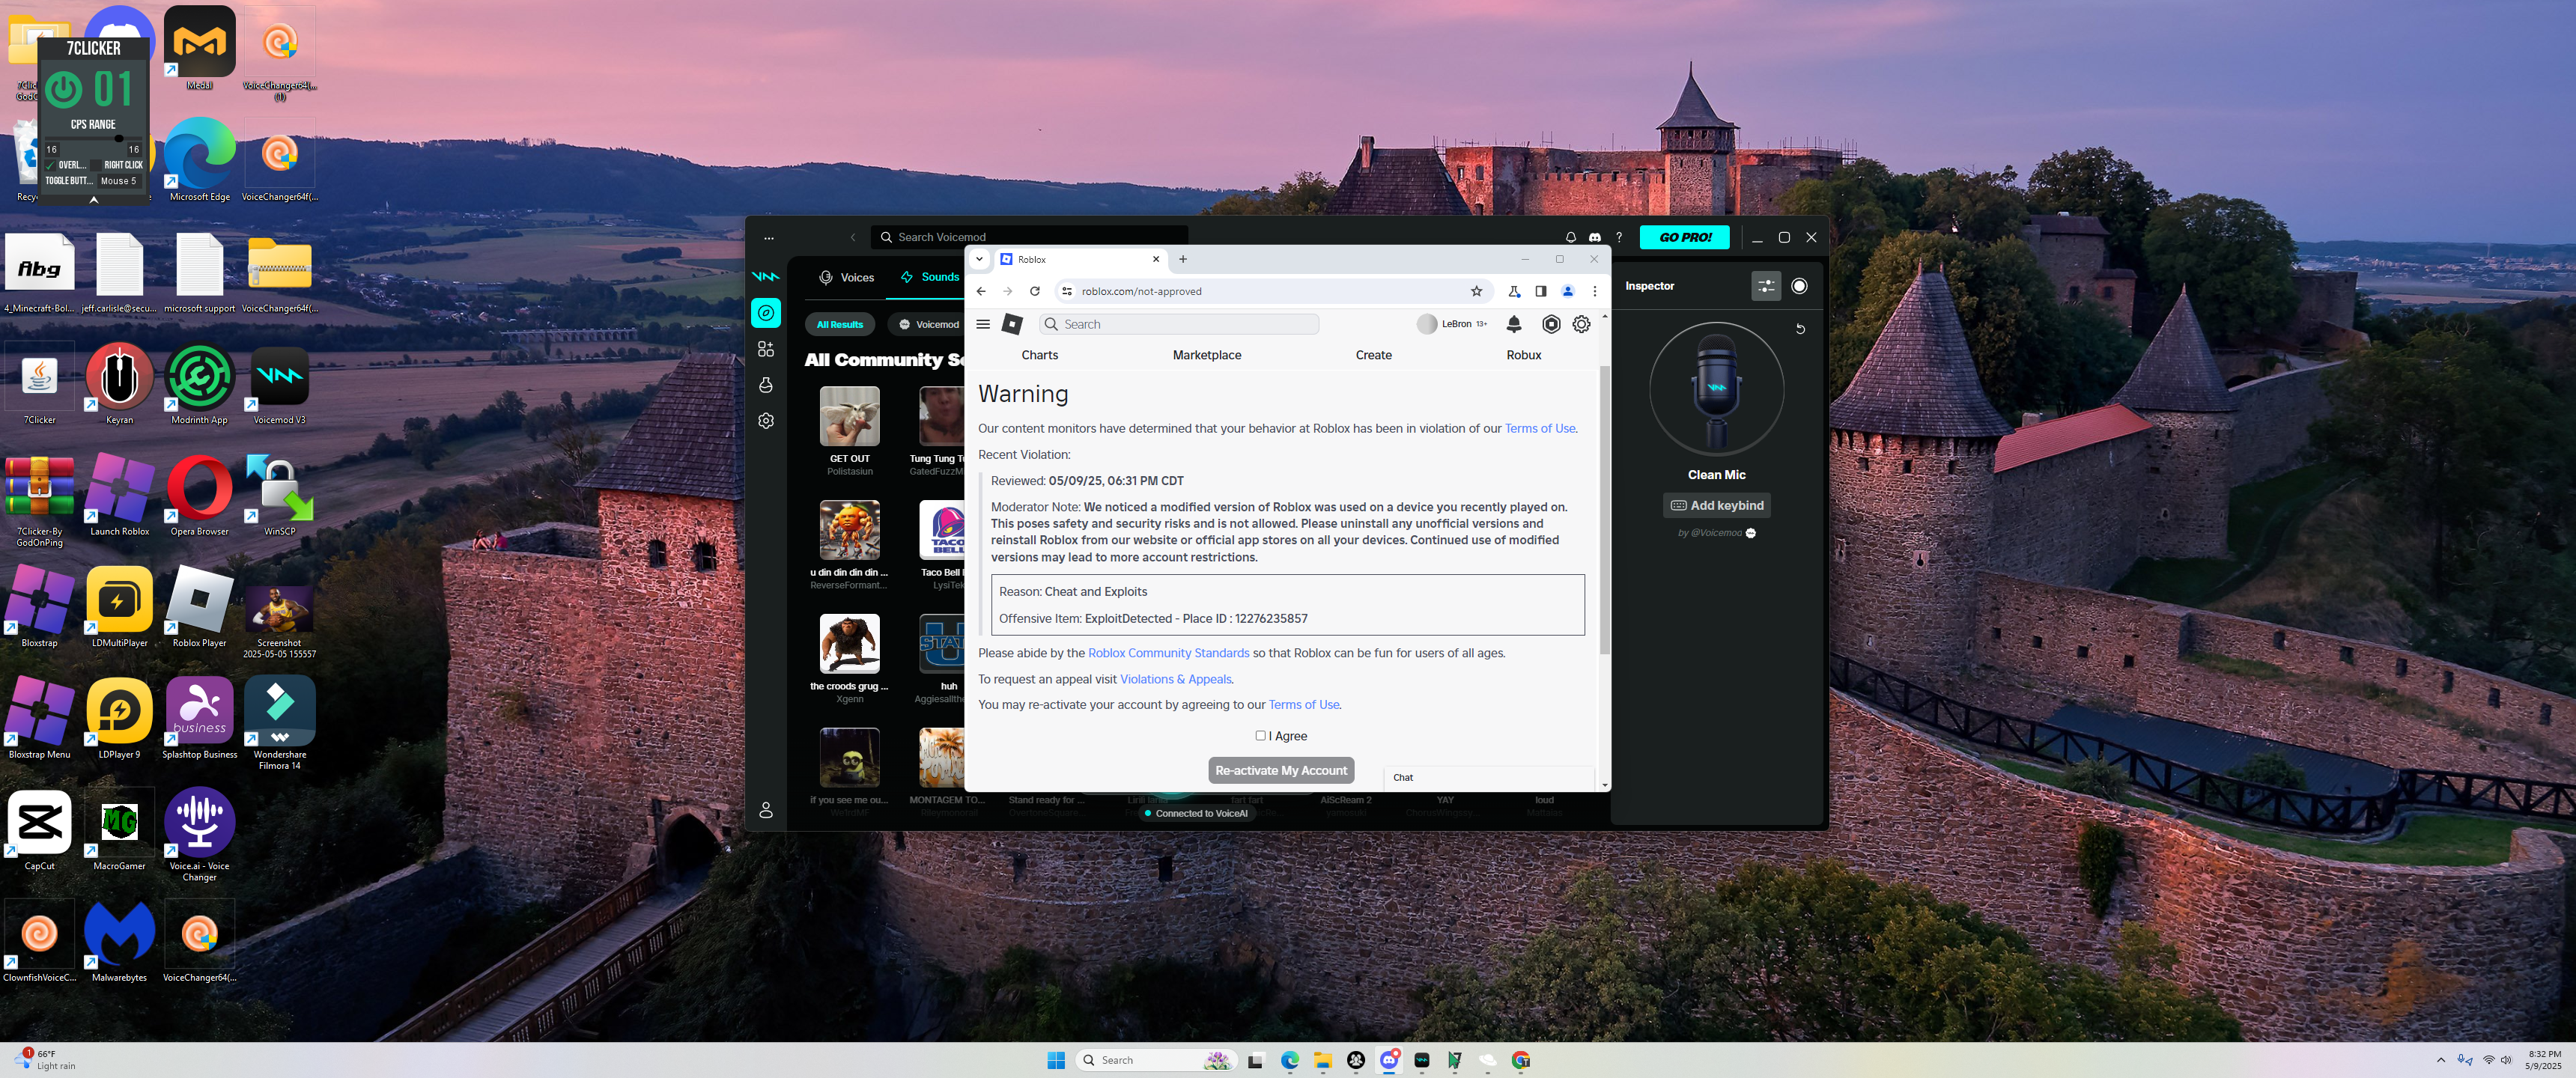Click the Roblox notifications bell

pos(1514,324)
